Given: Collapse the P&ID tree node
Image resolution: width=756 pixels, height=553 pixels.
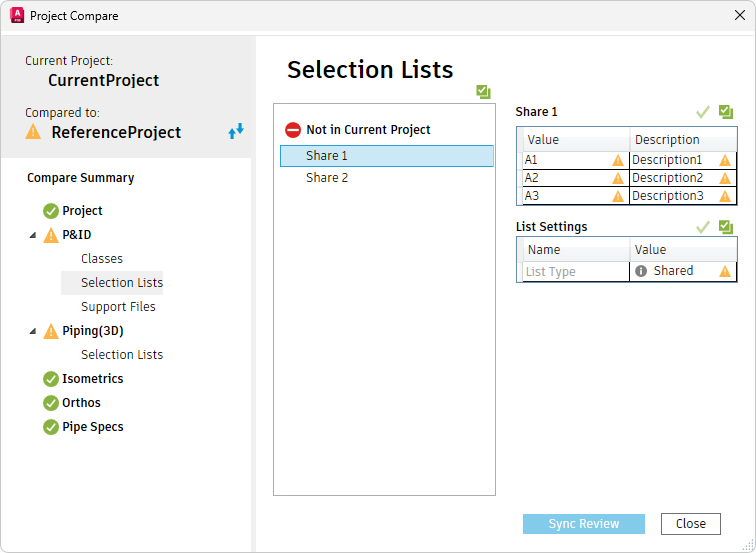Looking at the screenshot, I should pos(32,235).
